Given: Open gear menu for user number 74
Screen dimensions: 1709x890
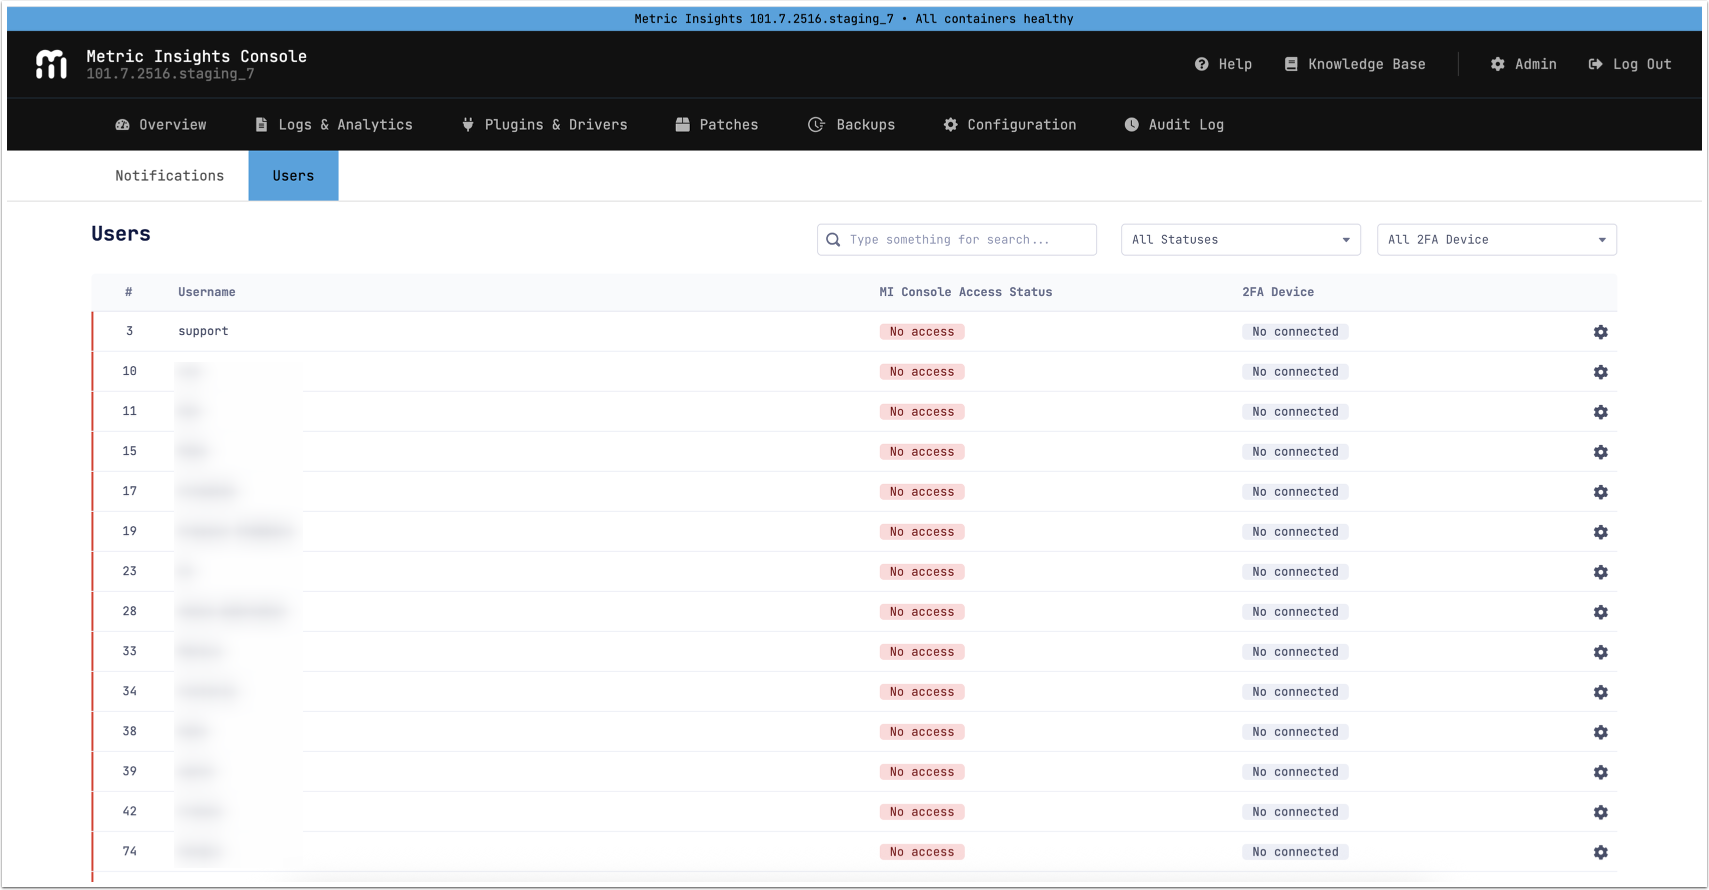Looking at the screenshot, I should 1600,852.
